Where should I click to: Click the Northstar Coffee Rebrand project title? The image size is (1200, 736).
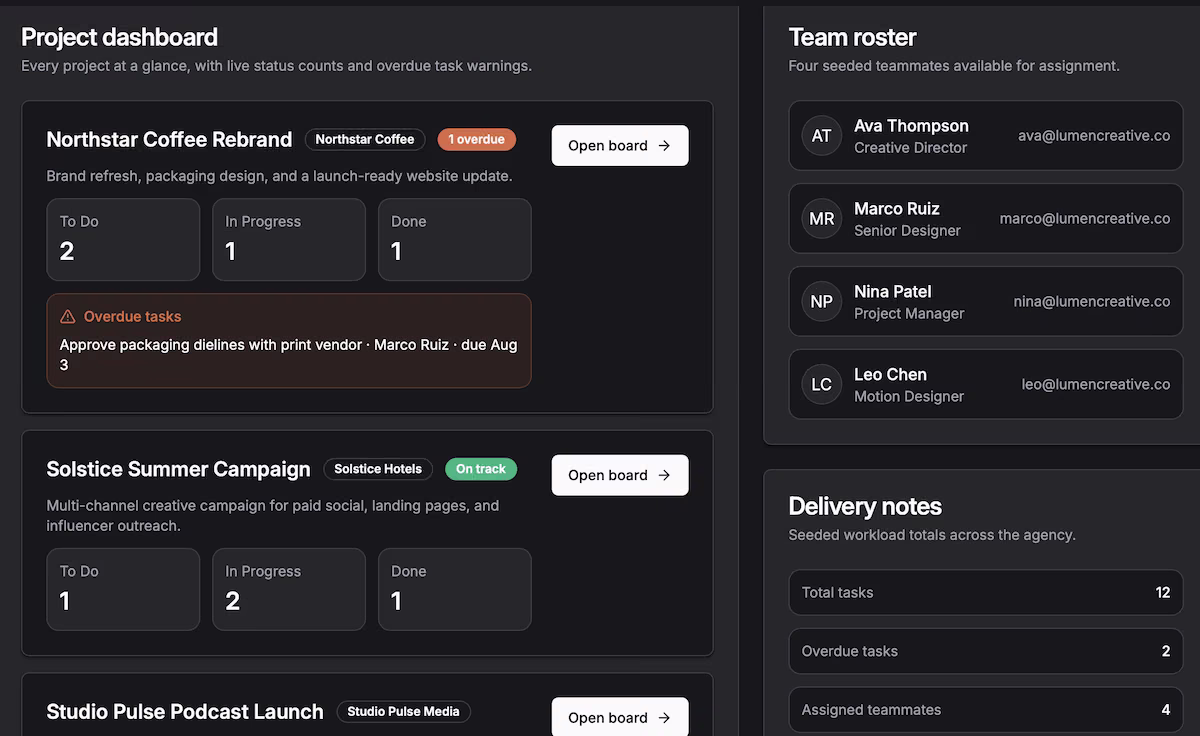169,139
